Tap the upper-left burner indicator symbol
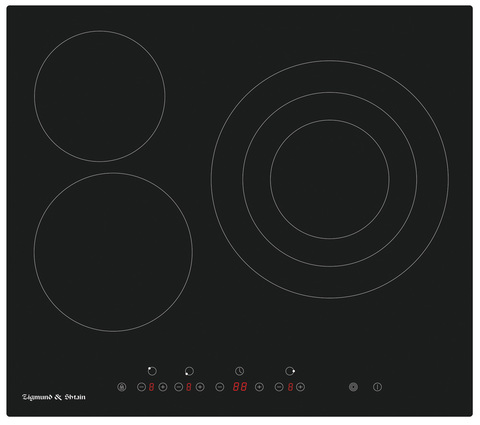 (x=152, y=371)
